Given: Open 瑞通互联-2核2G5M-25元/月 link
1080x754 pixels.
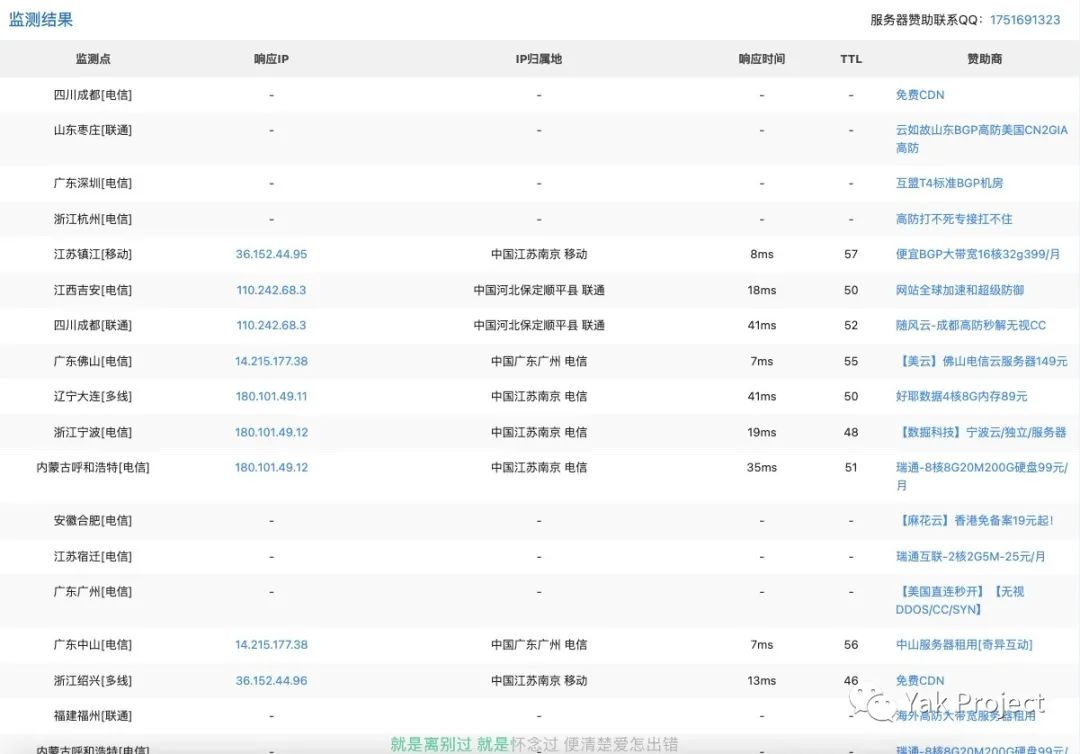Looking at the screenshot, I should (x=970, y=556).
